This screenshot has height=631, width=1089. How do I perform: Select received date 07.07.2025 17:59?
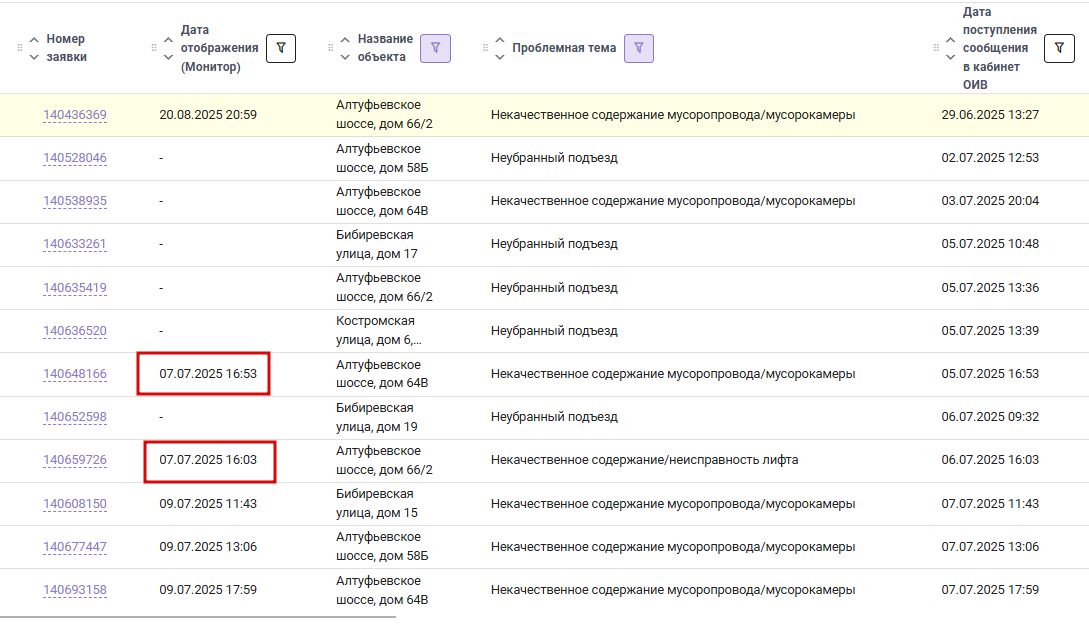(990, 589)
